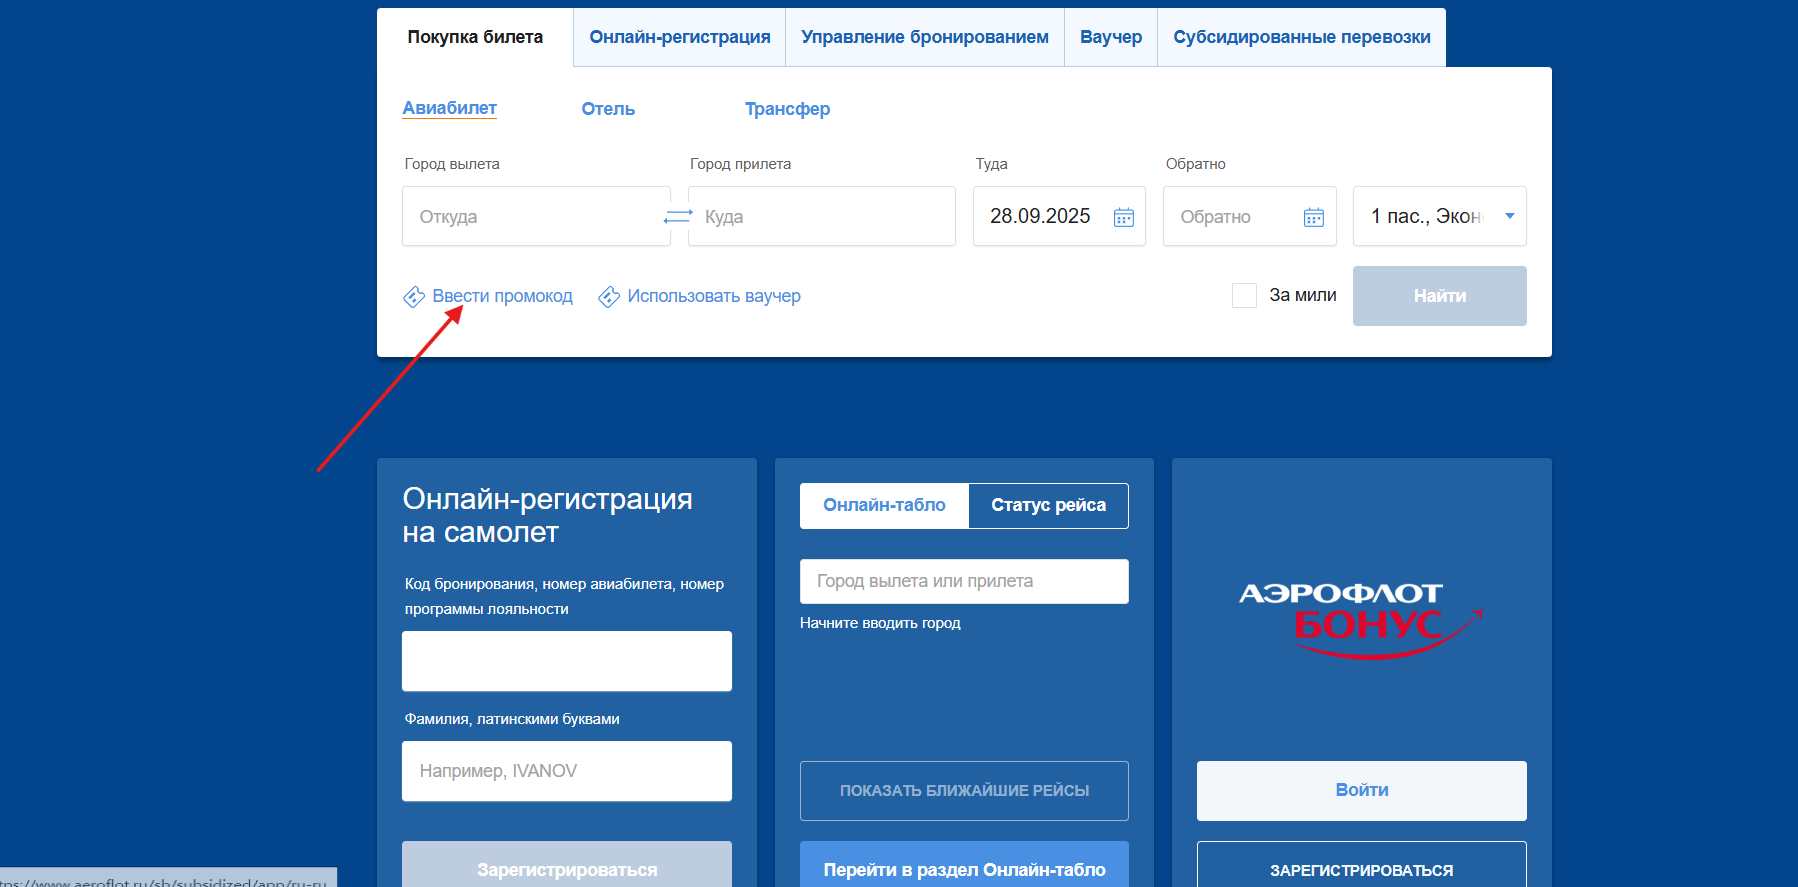The width and height of the screenshot is (1798, 887).
Task: Click the Войти login button
Action: [1361, 790]
